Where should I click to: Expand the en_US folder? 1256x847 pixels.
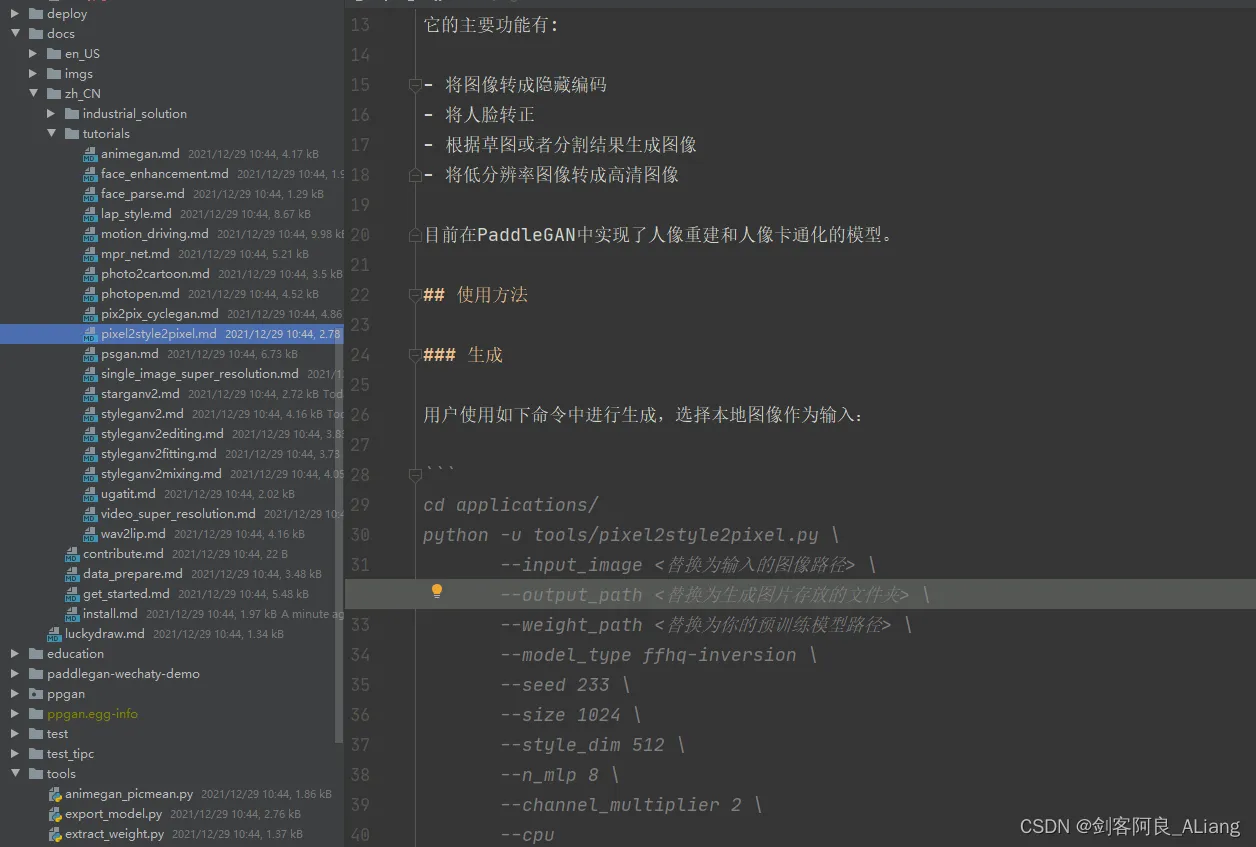coord(33,54)
